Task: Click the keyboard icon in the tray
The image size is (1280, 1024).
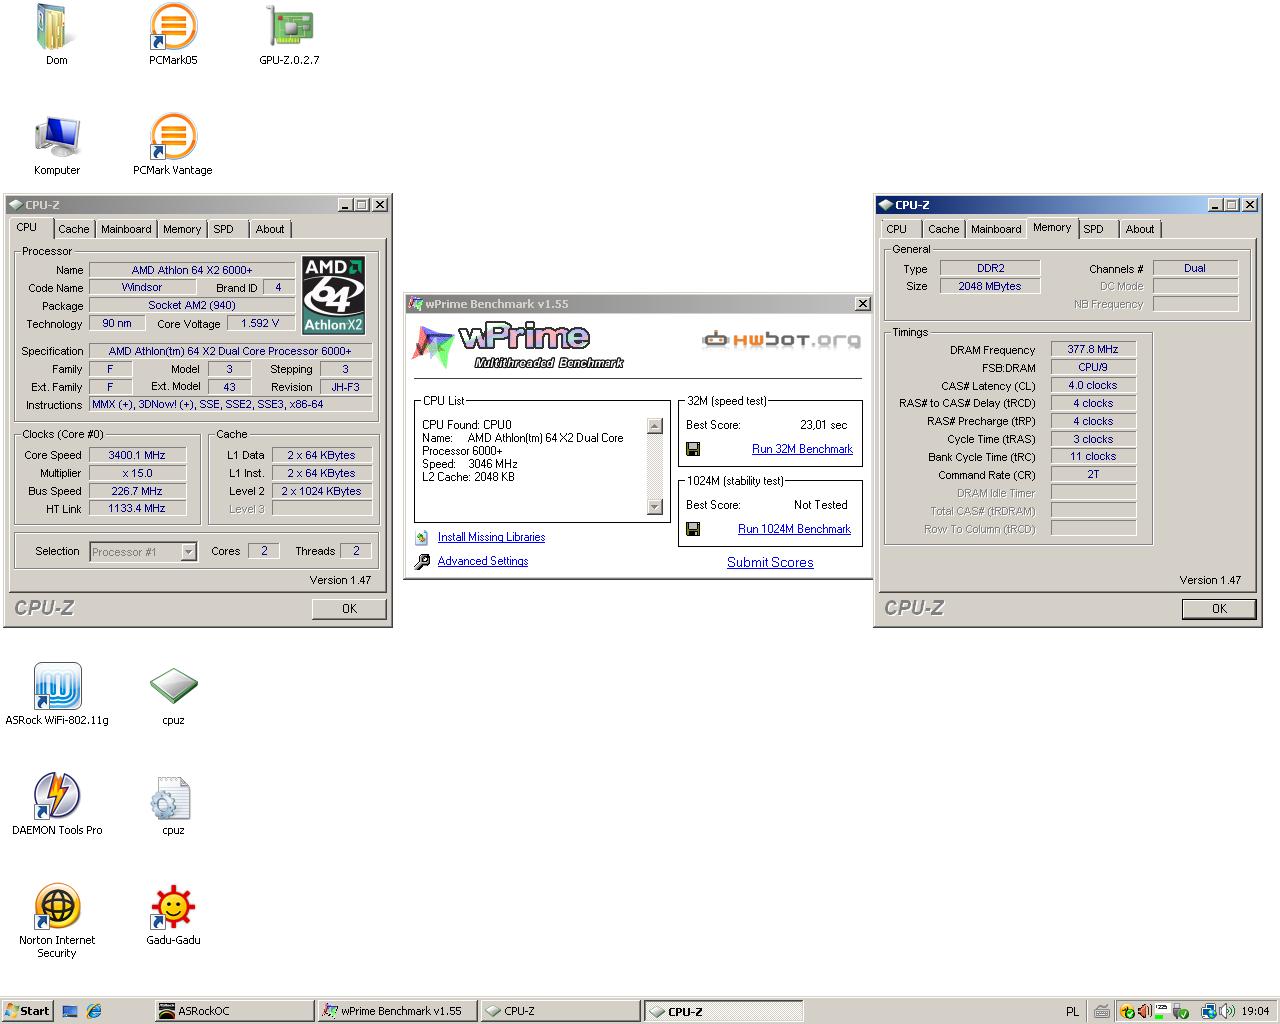Action: pos(1101,1011)
